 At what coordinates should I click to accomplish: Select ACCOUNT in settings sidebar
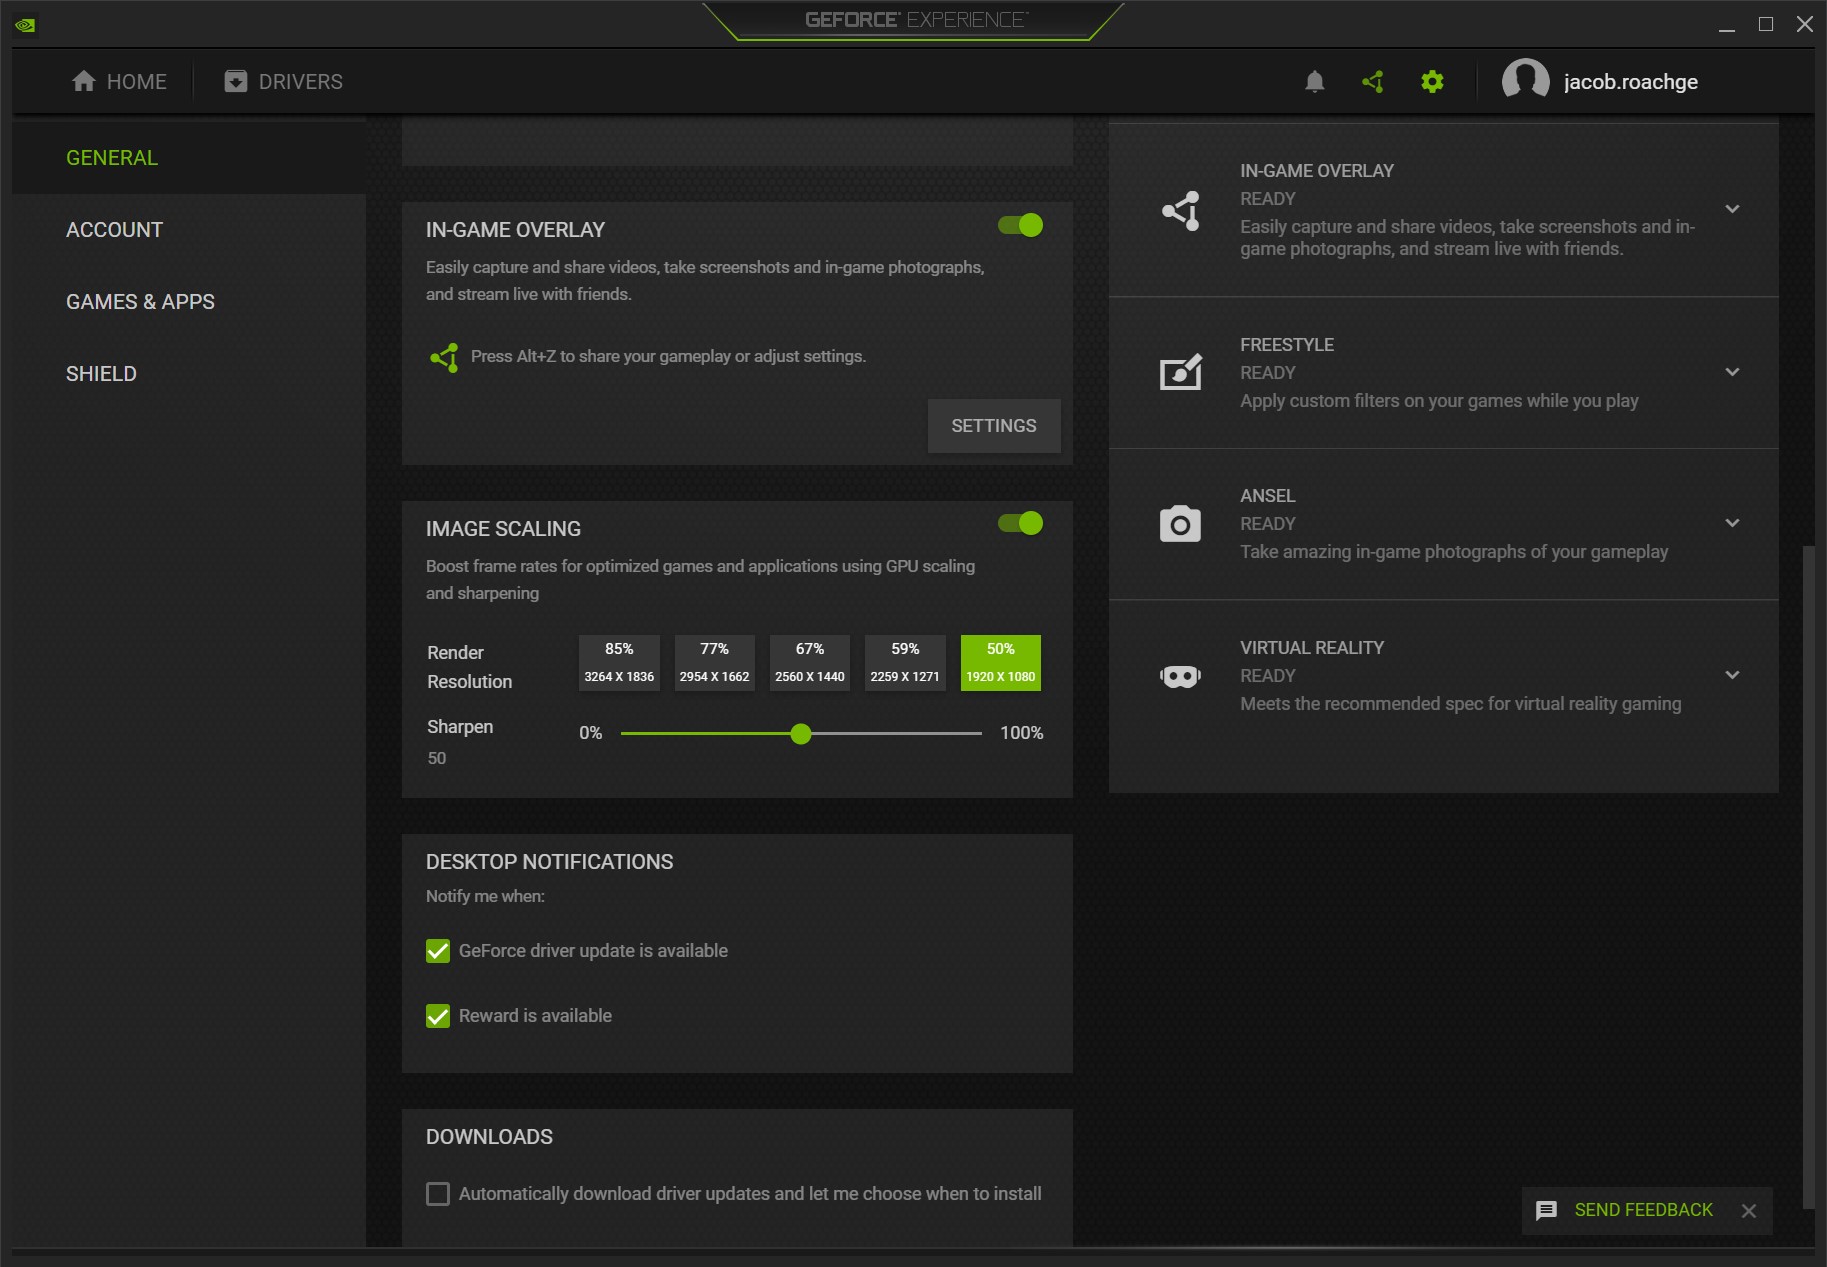point(189,230)
